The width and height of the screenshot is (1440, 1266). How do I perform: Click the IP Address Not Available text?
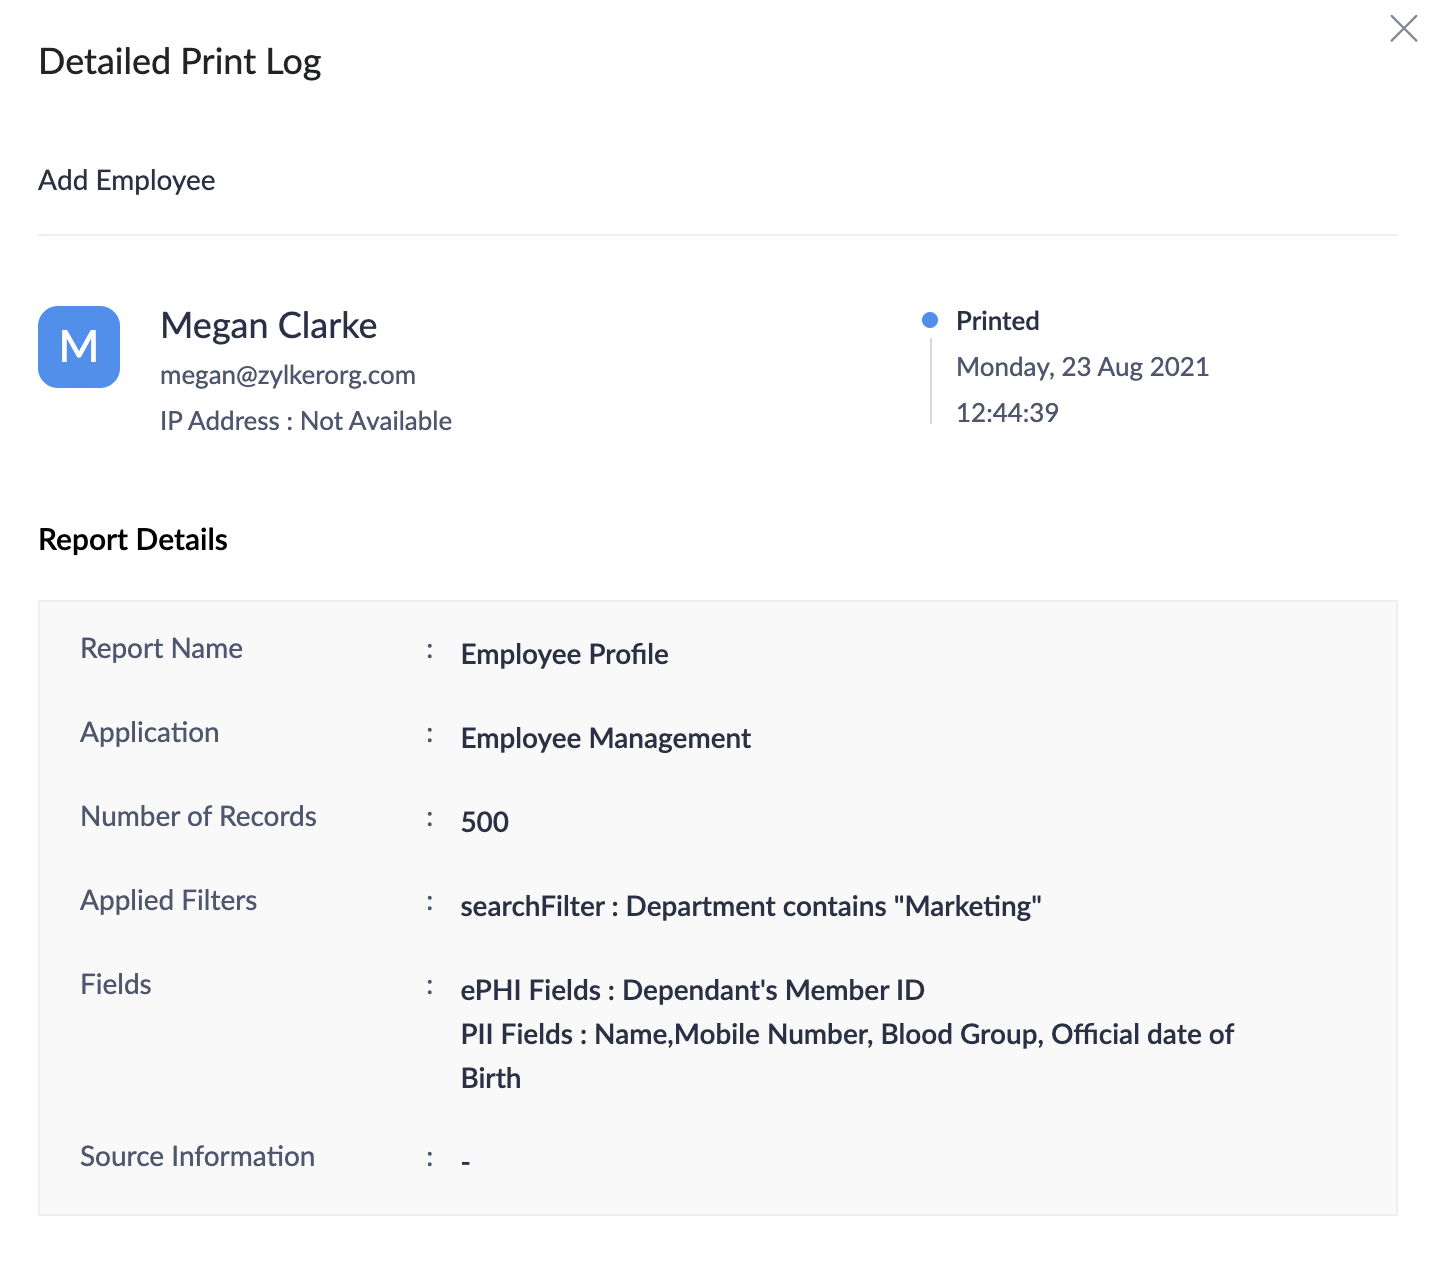point(306,421)
